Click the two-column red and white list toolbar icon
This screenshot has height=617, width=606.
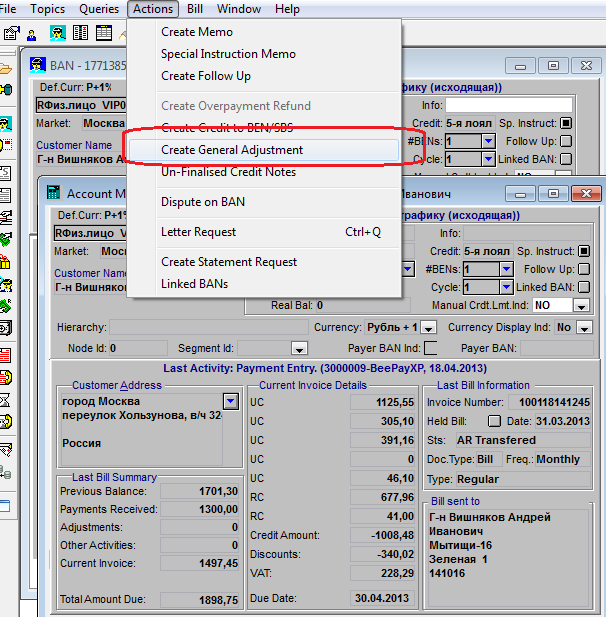click(80, 33)
